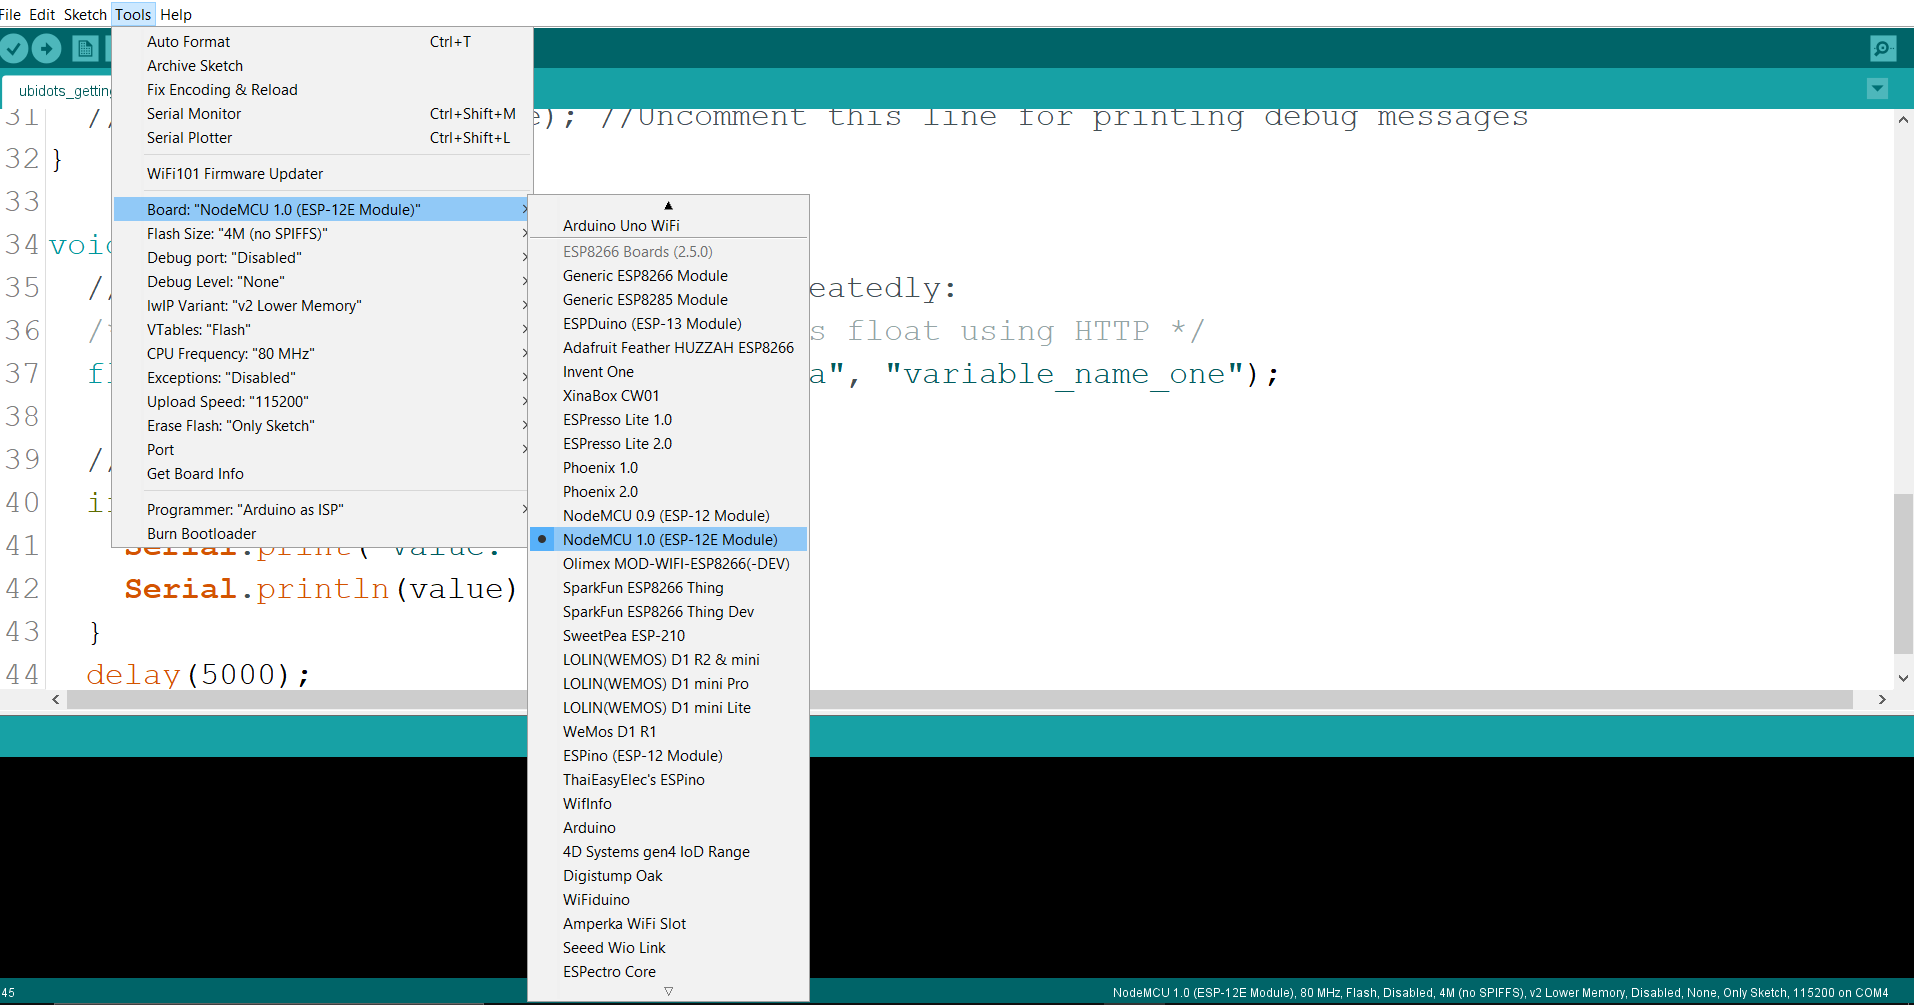Viewport: 1914px width, 1005px height.
Task: Open the Port submenu
Action: coord(321,450)
